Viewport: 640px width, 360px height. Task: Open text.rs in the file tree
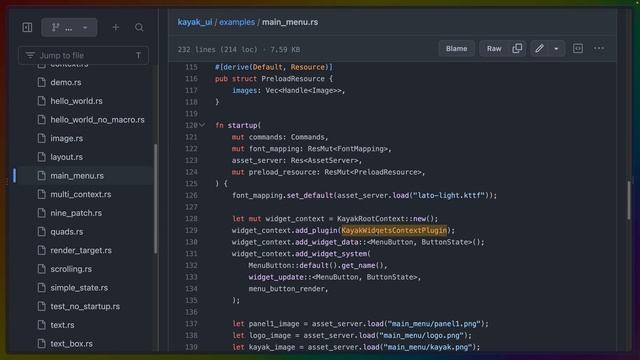click(62, 325)
